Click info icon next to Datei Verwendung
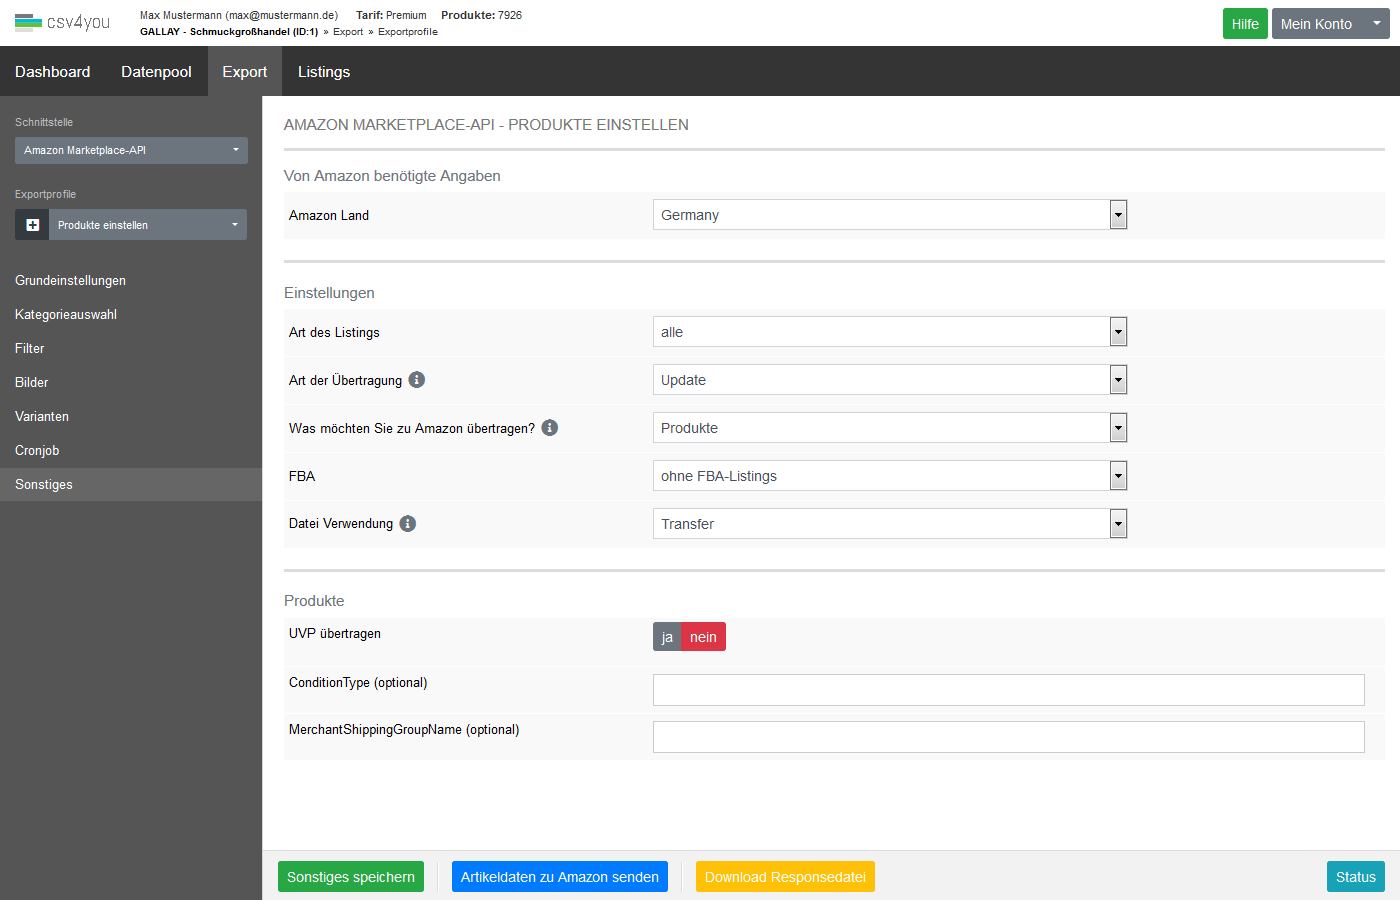This screenshot has height=900, width=1400. tap(408, 524)
